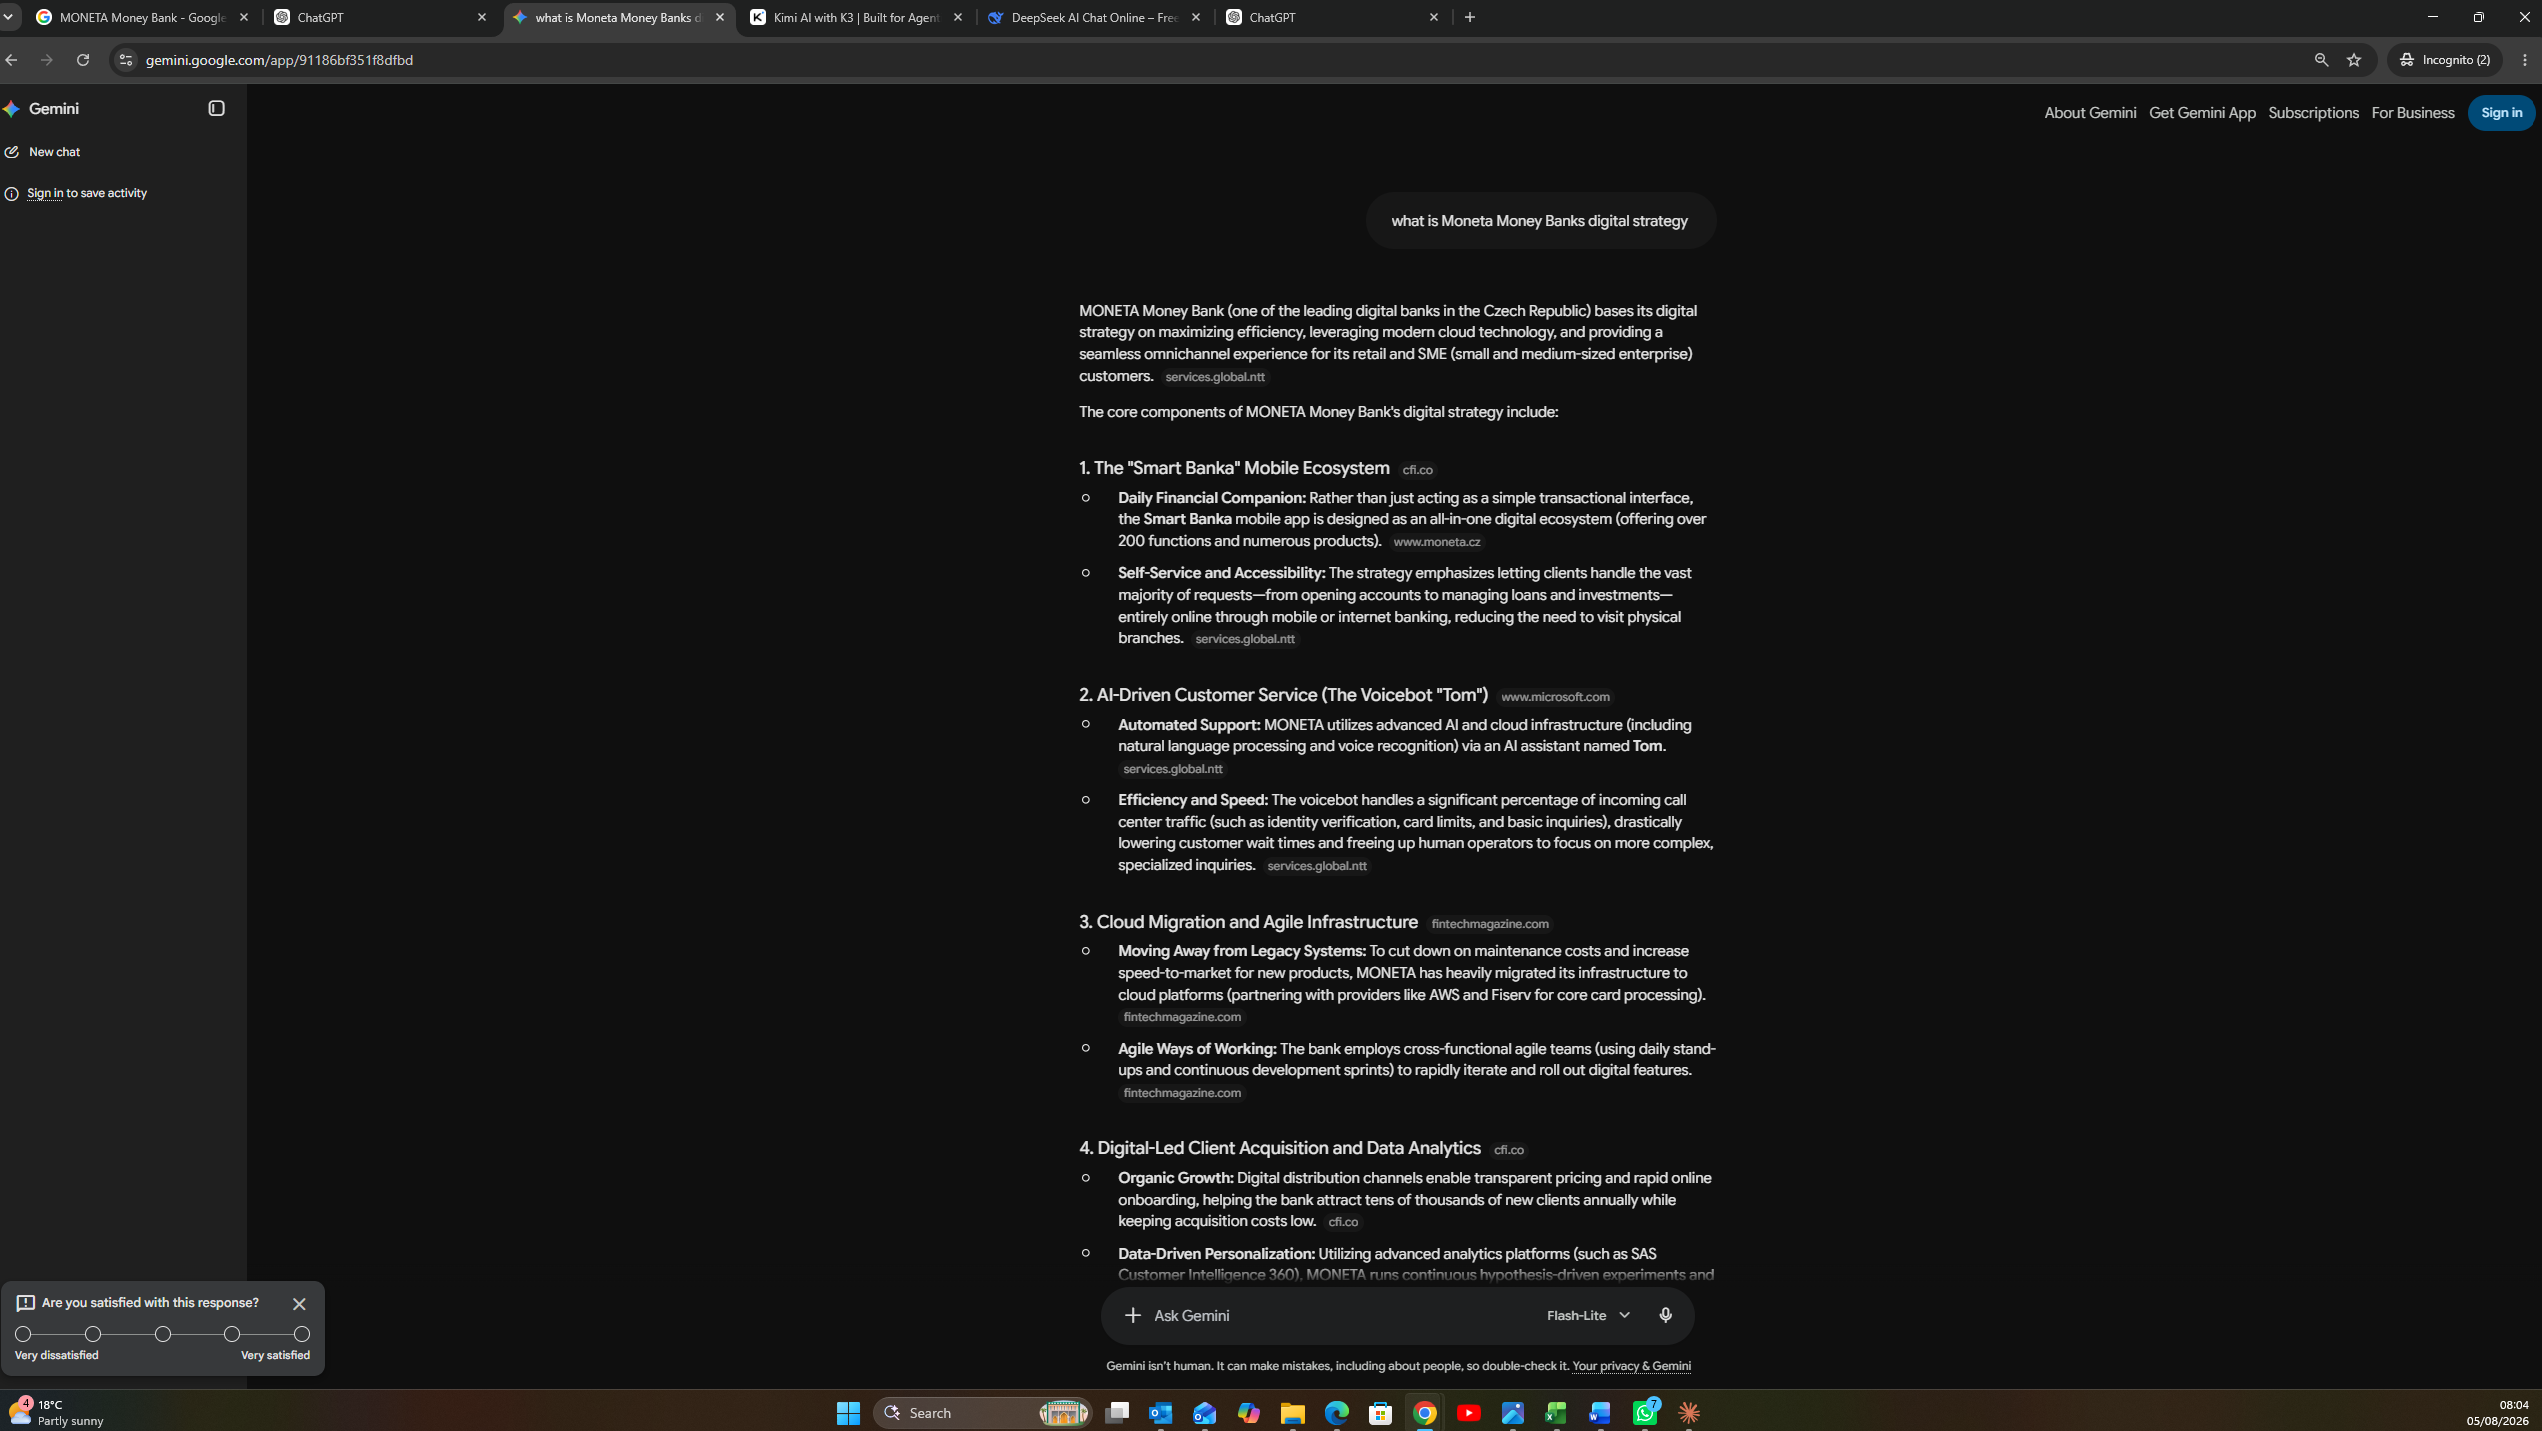2542x1431 pixels.
Task: Open Microsoft Store from the taskbar
Action: (x=1381, y=1413)
